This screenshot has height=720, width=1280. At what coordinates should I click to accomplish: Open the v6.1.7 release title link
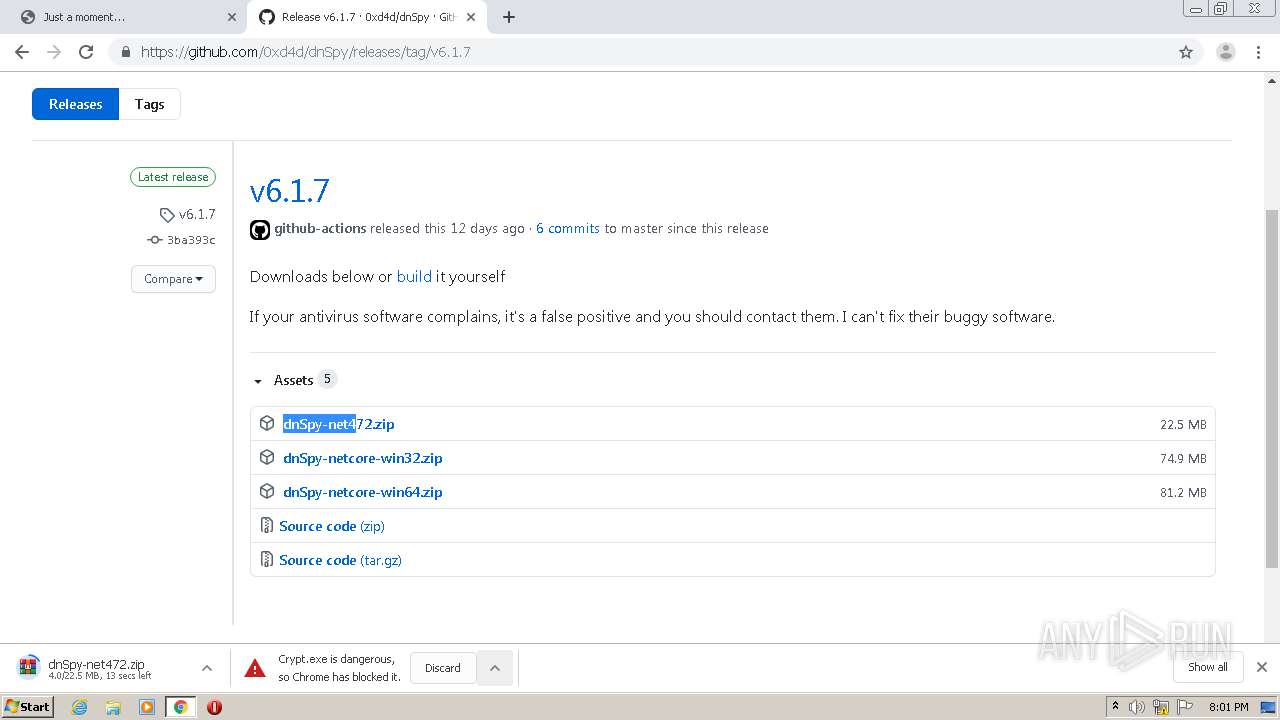tap(289, 190)
